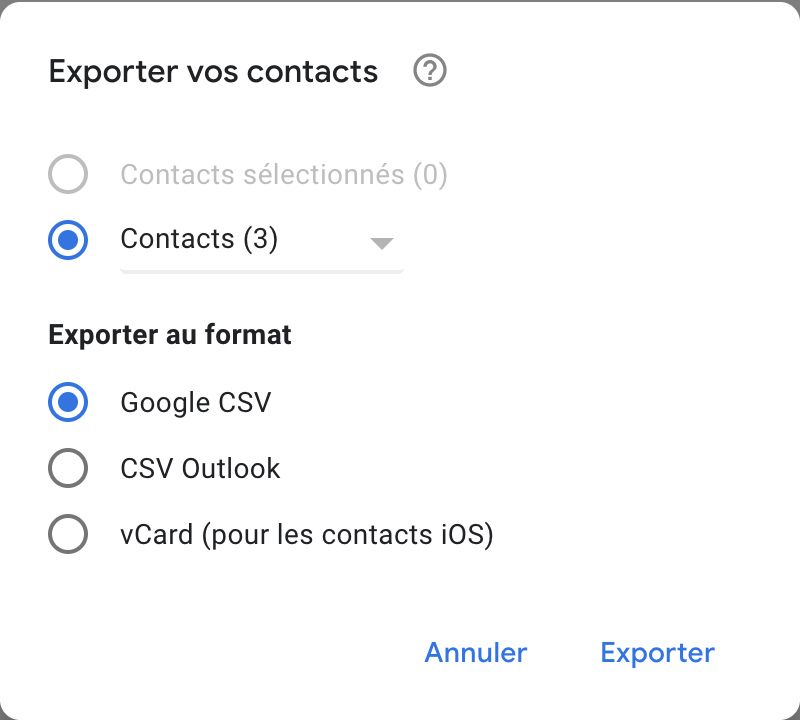Click the 'Google CSV' format label
The image size is (800, 720).
(x=196, y=403)
